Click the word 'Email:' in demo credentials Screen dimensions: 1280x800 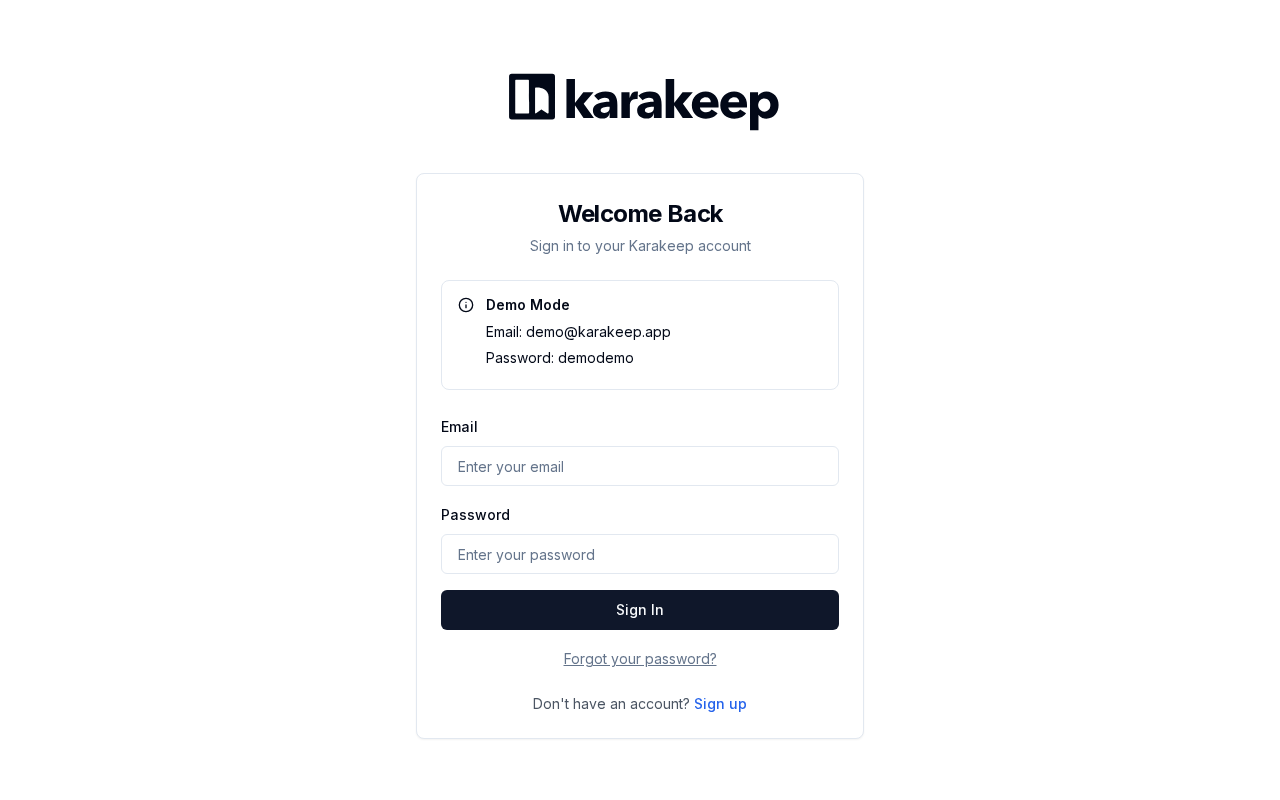point(504,332)
